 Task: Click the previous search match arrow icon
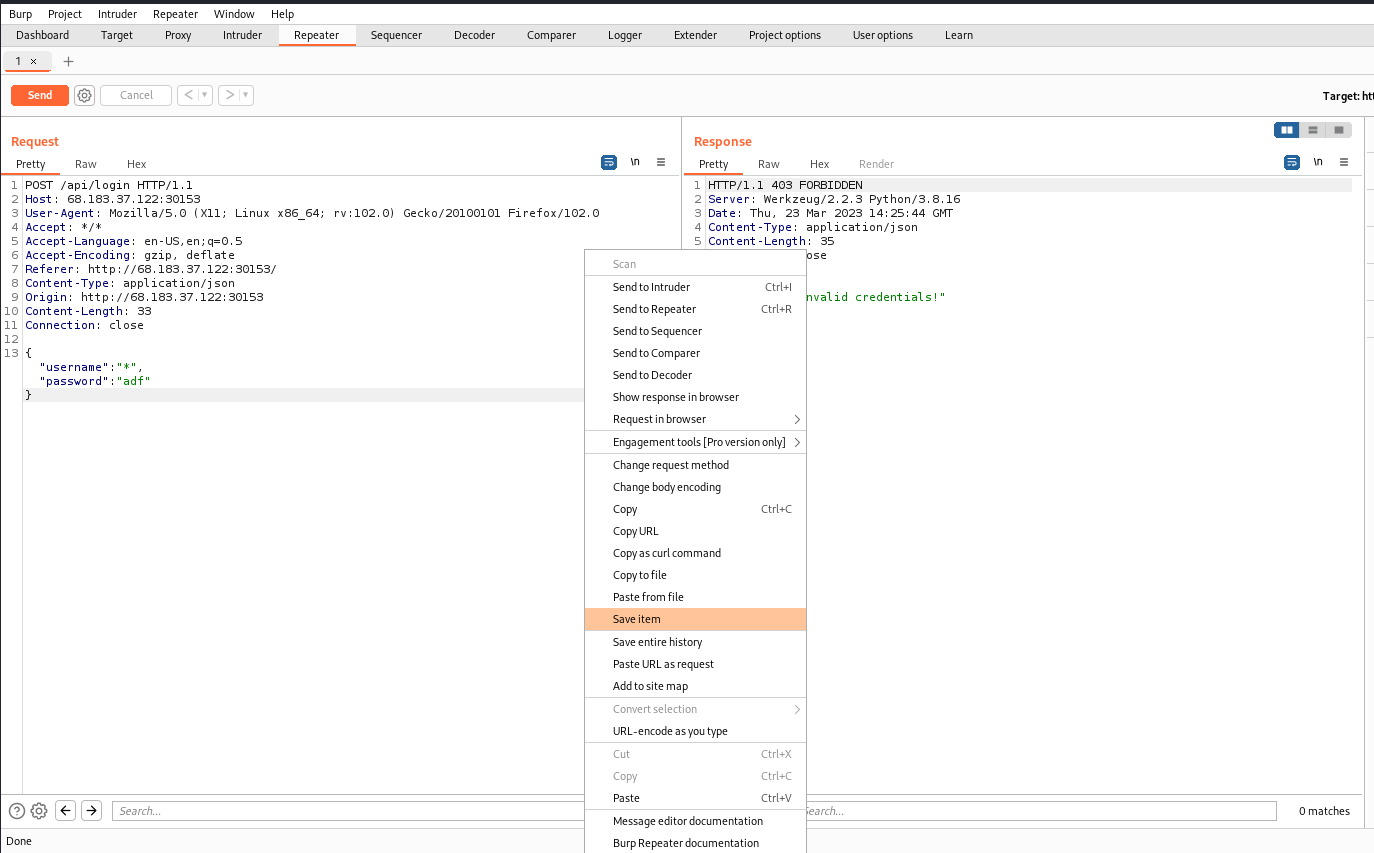click(65, 810)
